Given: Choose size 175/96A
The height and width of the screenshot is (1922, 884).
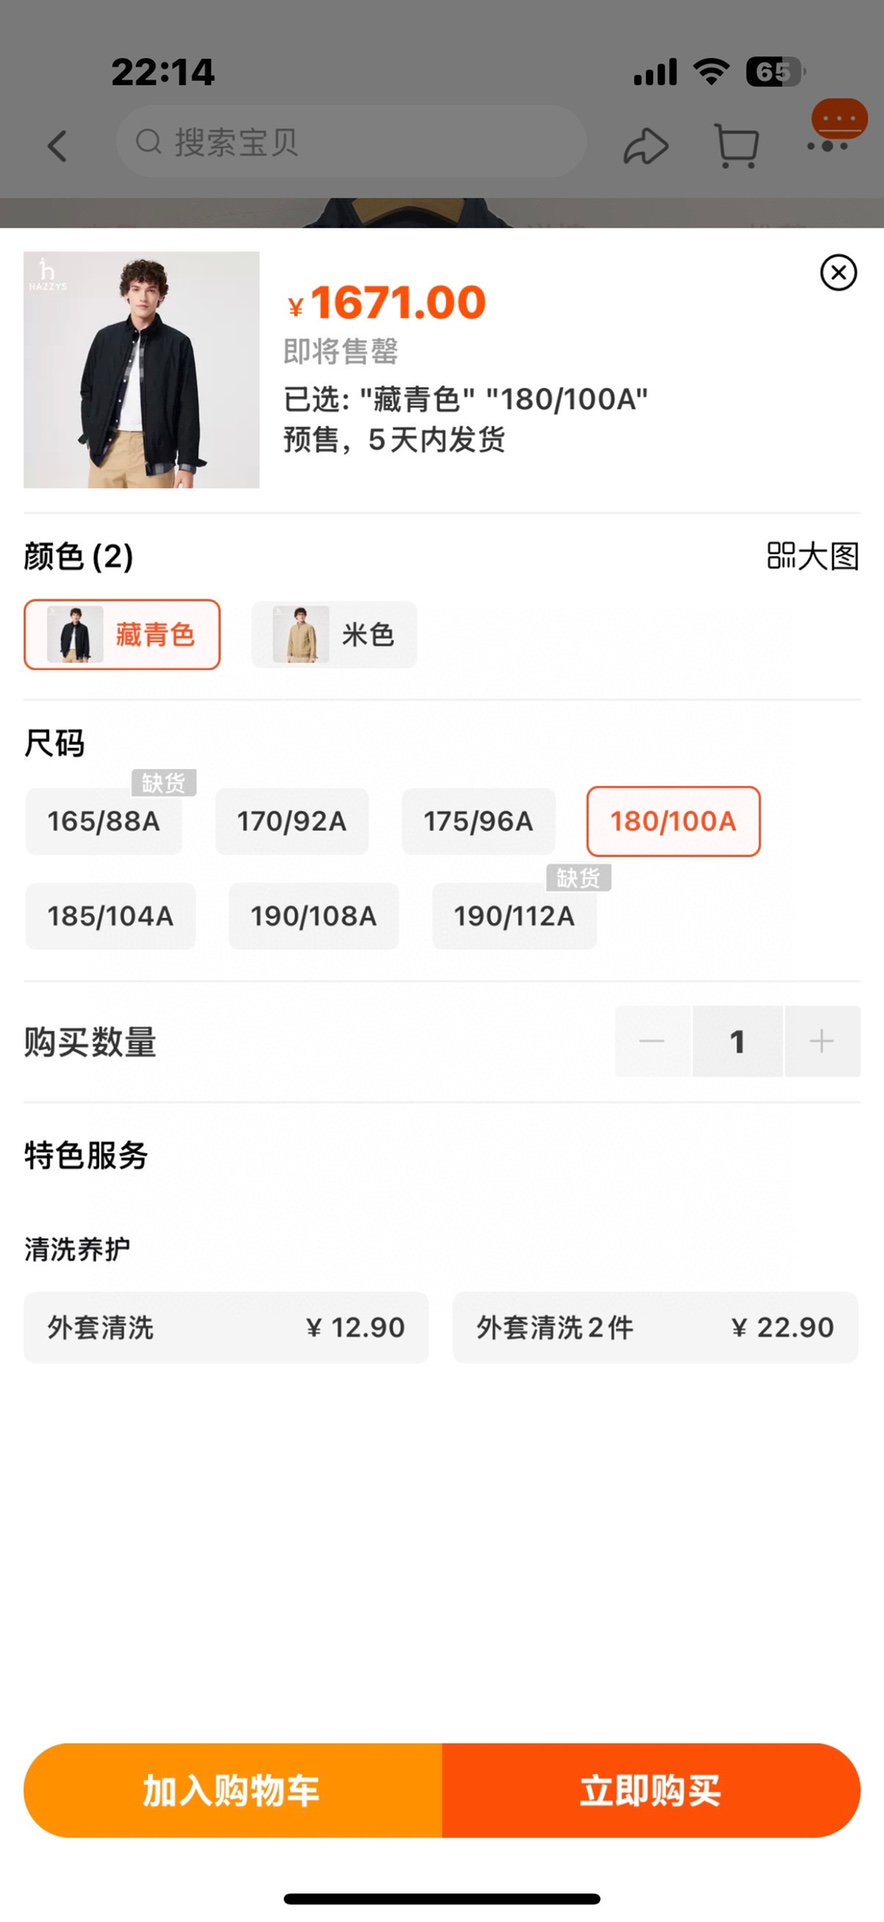Looking at the screenshot, I should coord(478,822).
